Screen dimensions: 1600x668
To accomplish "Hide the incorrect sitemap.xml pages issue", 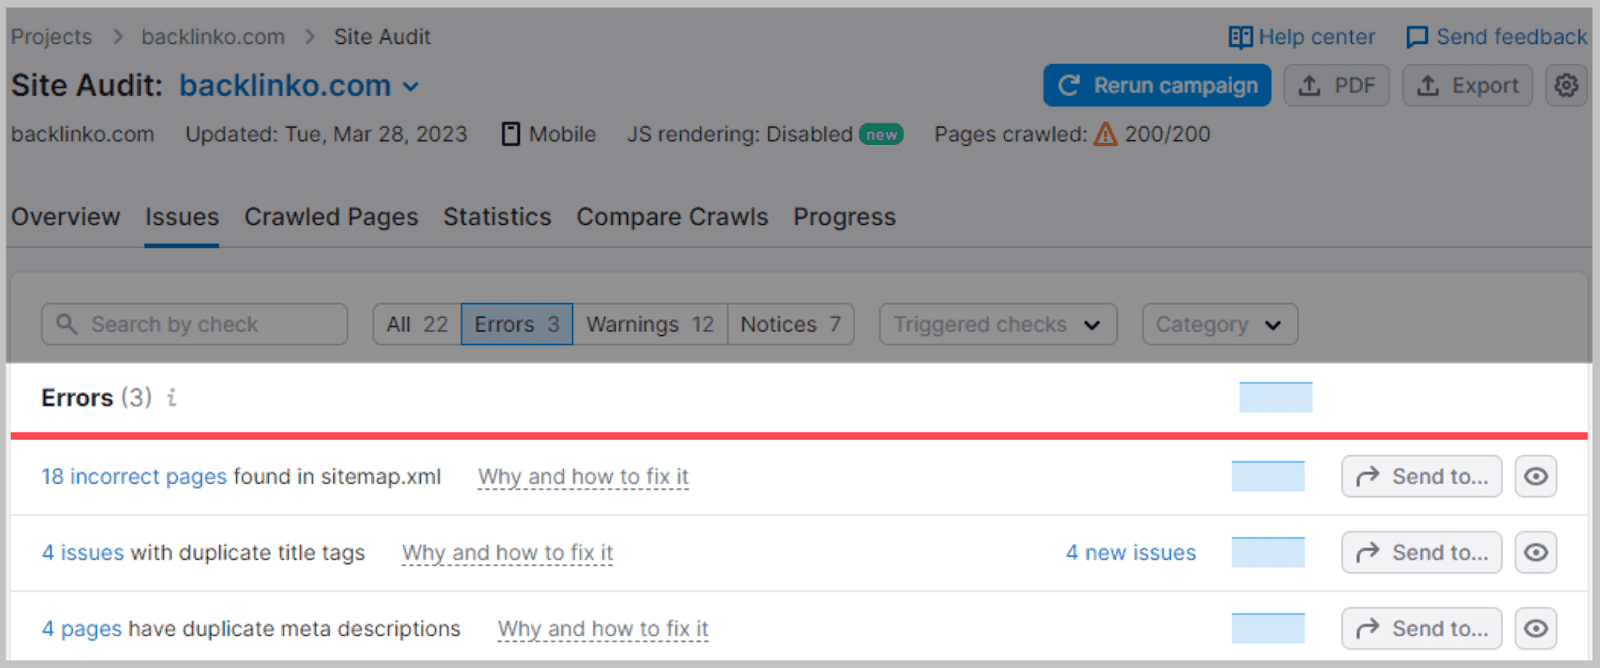I will pos(1536,476).
